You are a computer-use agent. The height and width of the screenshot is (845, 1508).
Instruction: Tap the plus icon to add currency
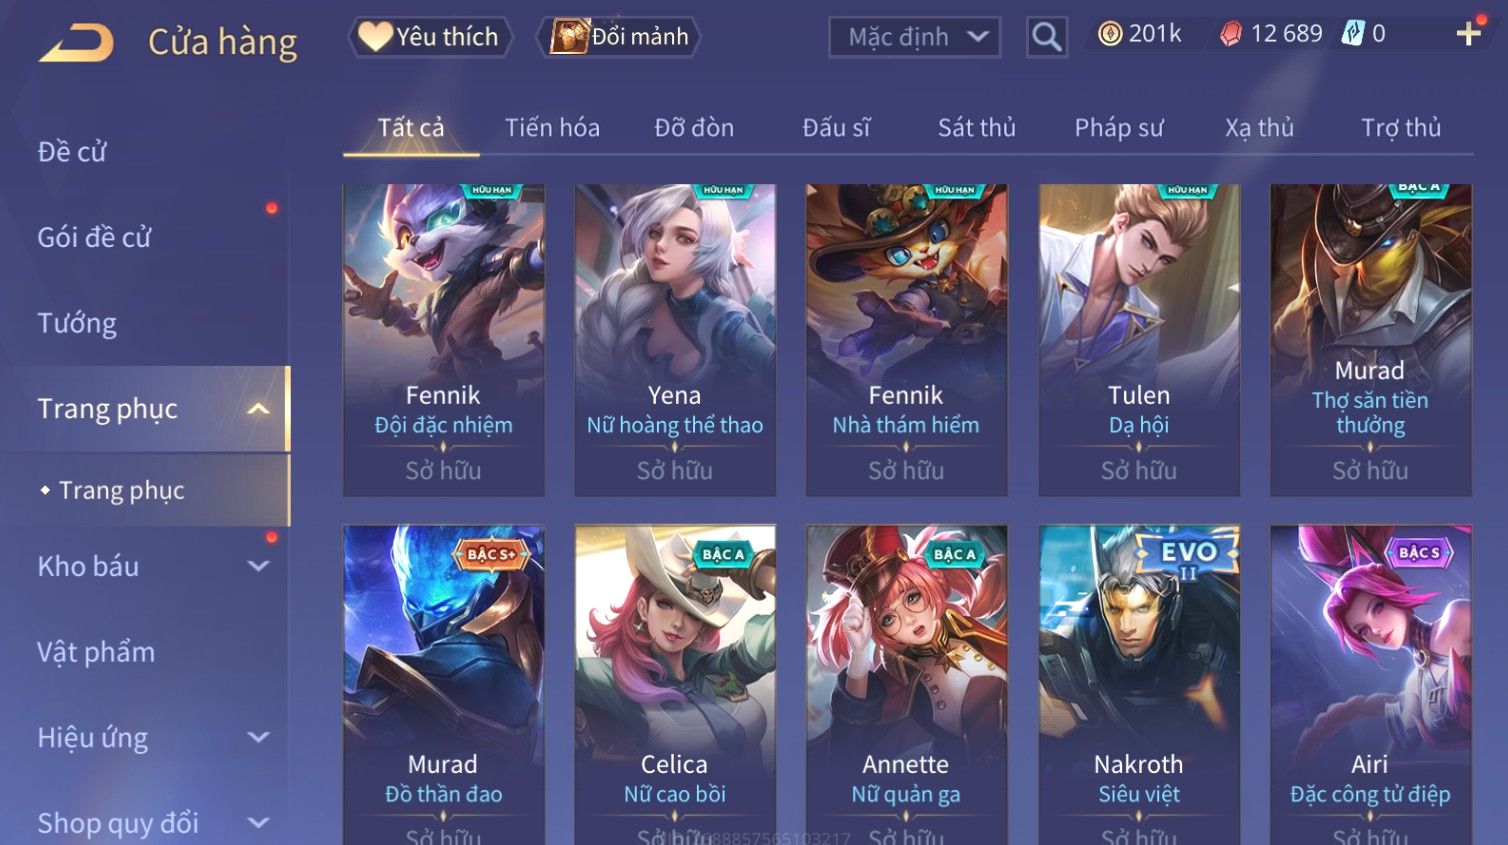pos(1468,34)
